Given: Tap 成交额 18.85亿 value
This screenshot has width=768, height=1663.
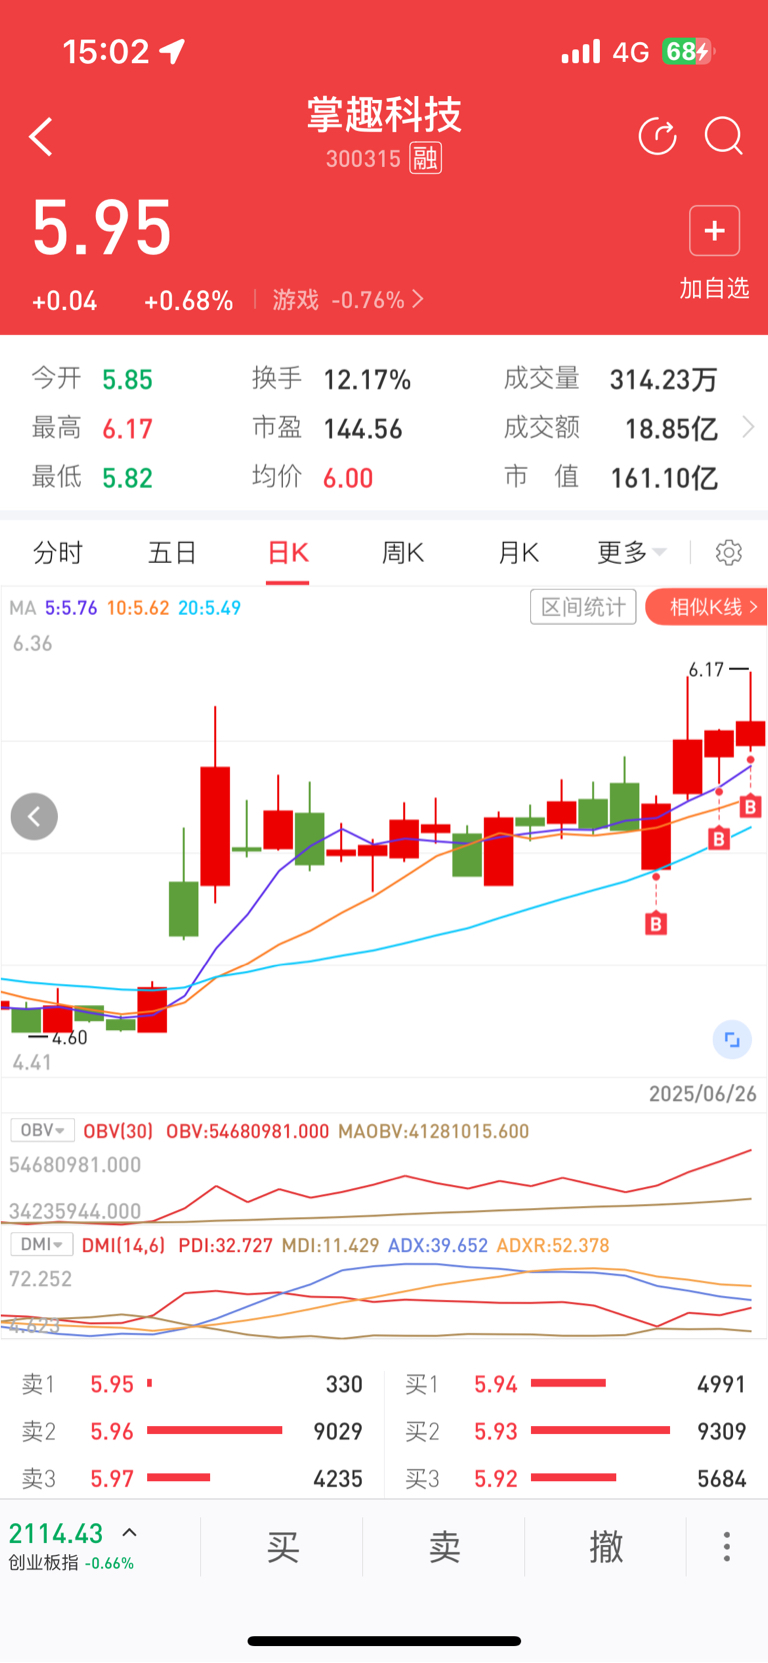Looking at the screenshot, I should tap(671, 429).
